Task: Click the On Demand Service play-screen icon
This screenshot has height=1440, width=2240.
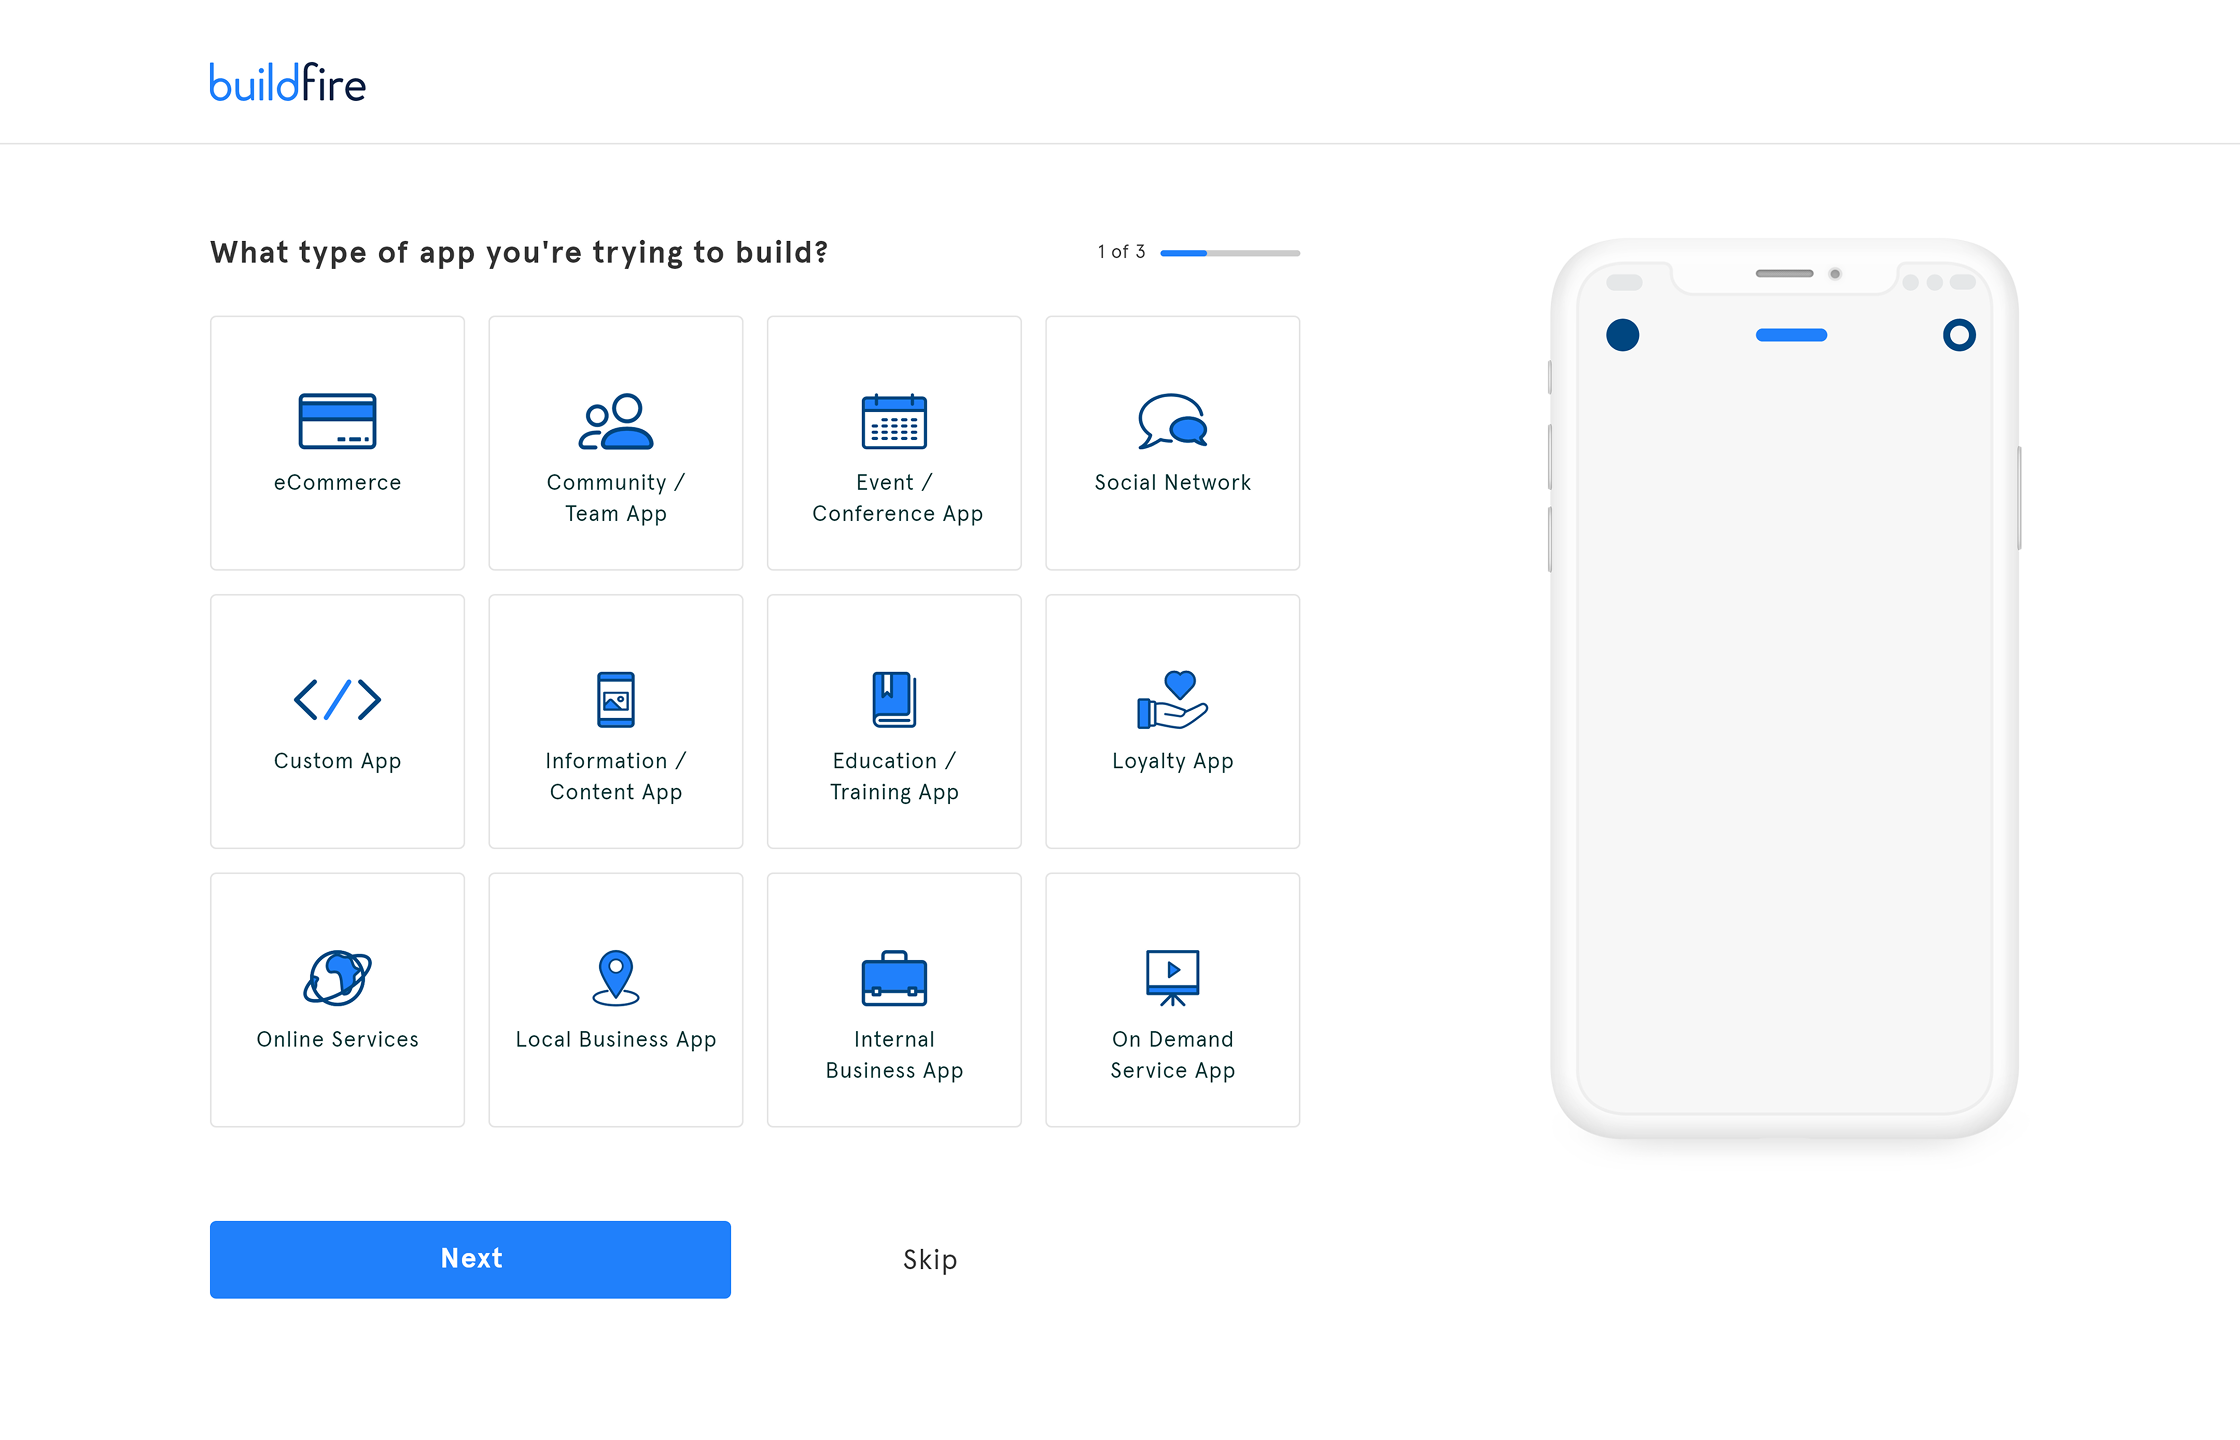Action: pyautogui.click(x=1172, y=977)
